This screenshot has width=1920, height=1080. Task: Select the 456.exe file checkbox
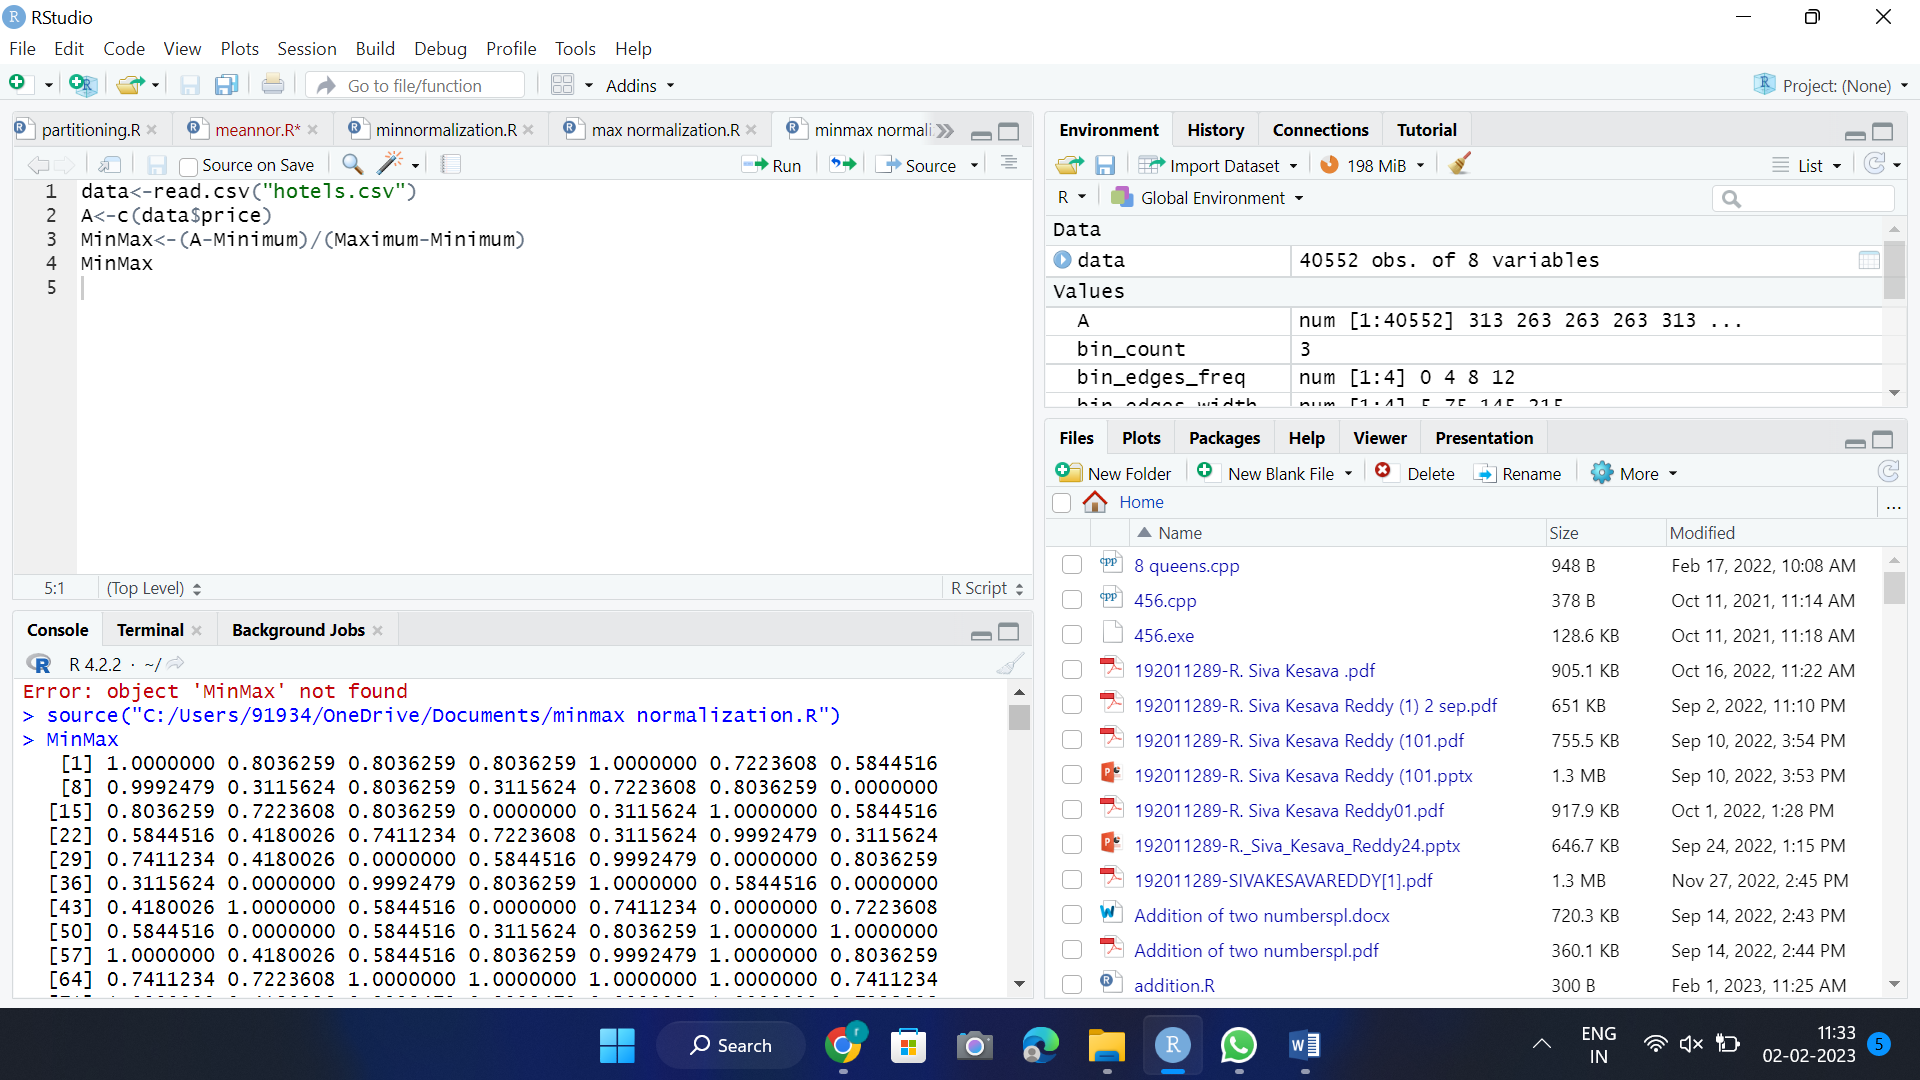pos(1072,635)
